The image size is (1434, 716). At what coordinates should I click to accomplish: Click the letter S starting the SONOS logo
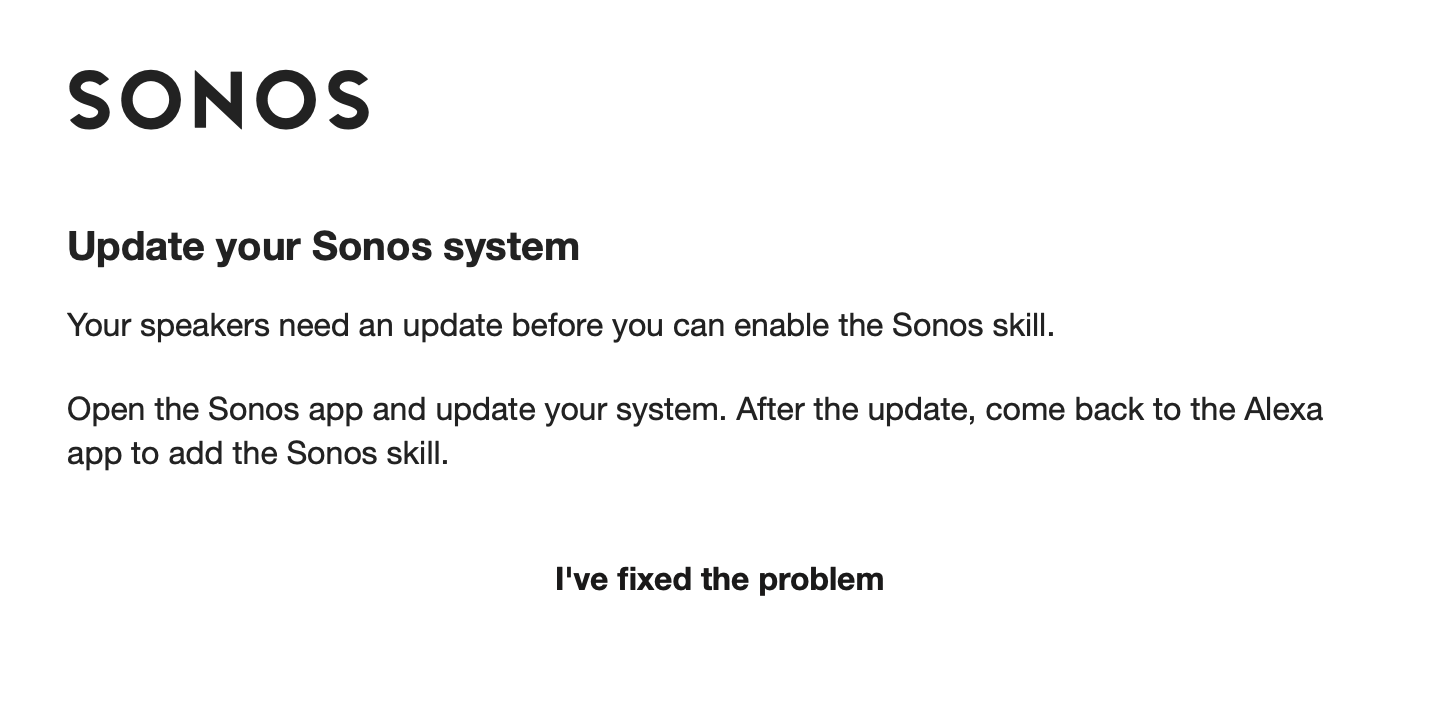tap(88, 100)
